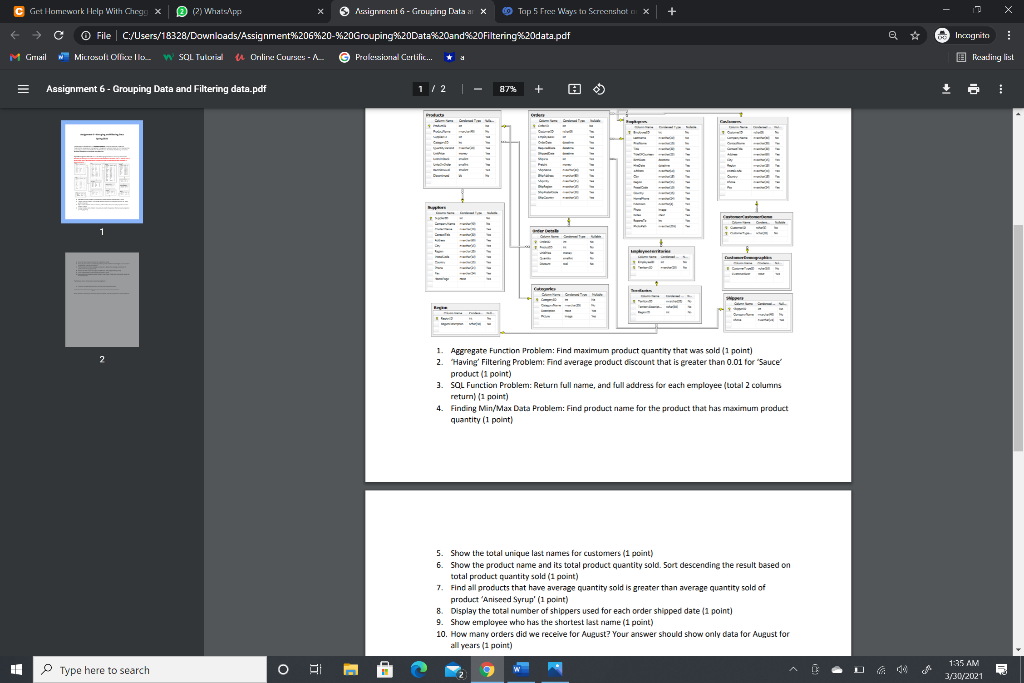Image resolution: width=1024 pixels, height=683 pixels.
Task: Open Word from the taskbar
Action: pyautogui.click(x=521, y=669)
